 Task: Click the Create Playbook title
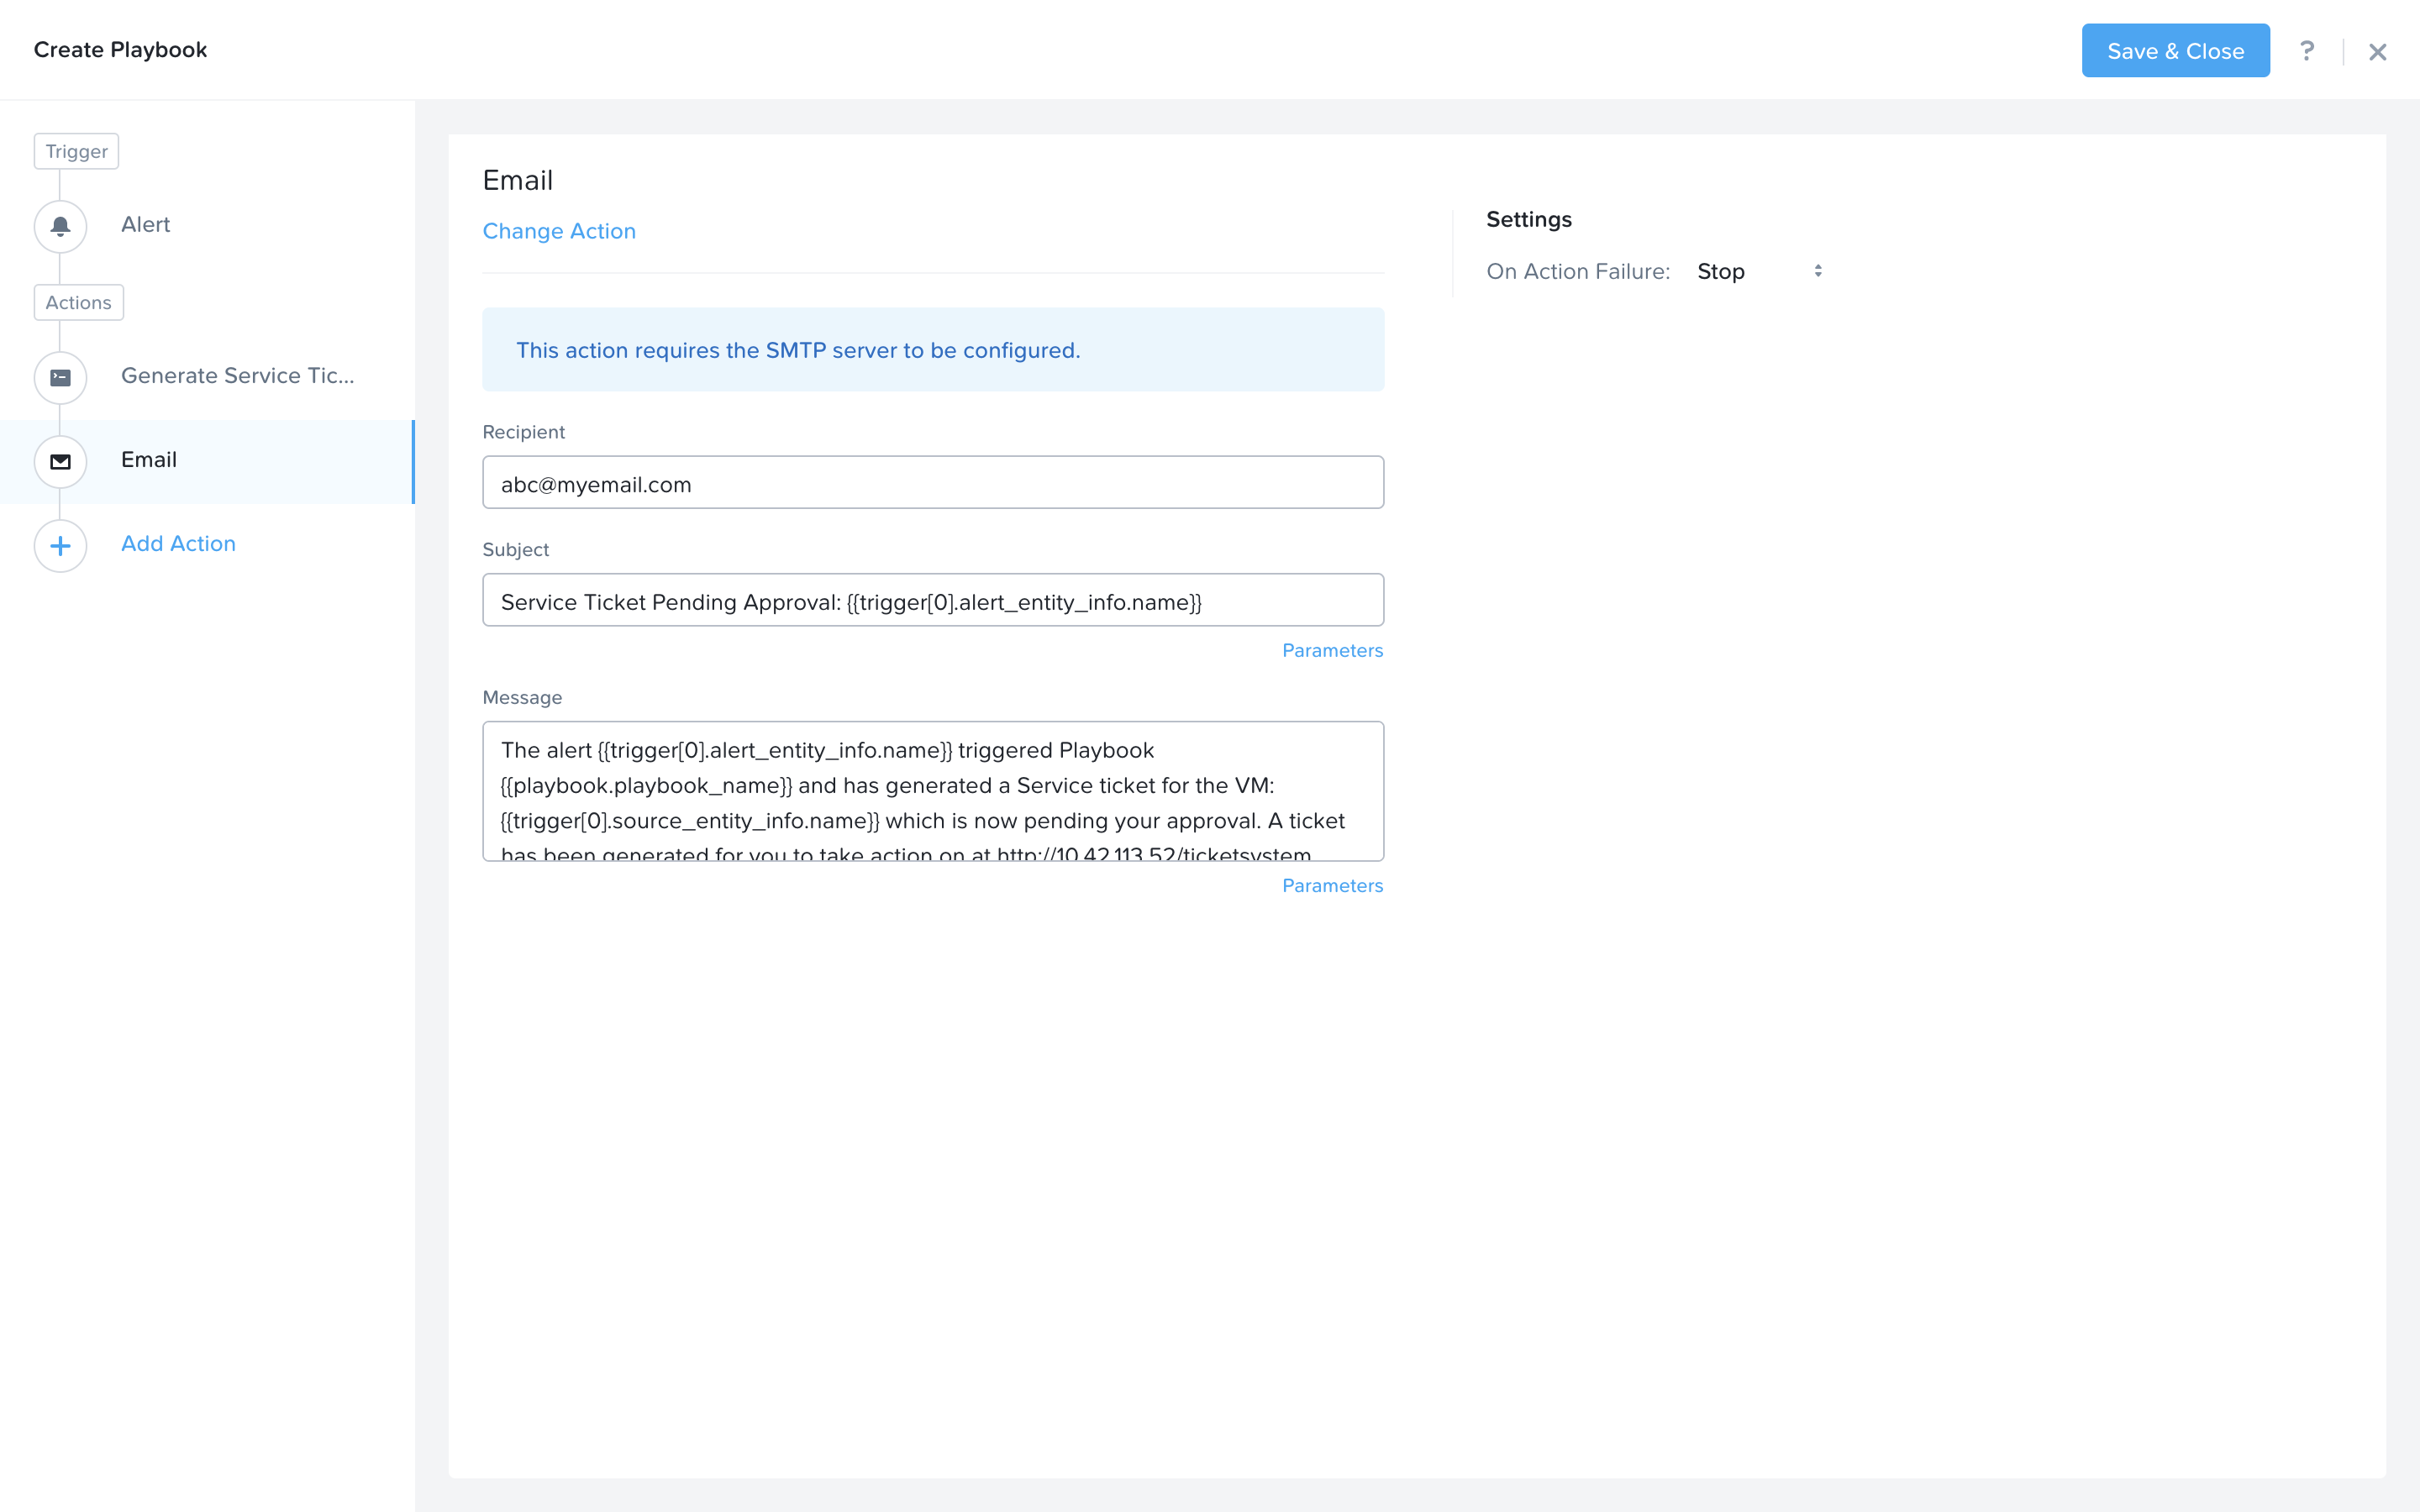pos(120,50)
